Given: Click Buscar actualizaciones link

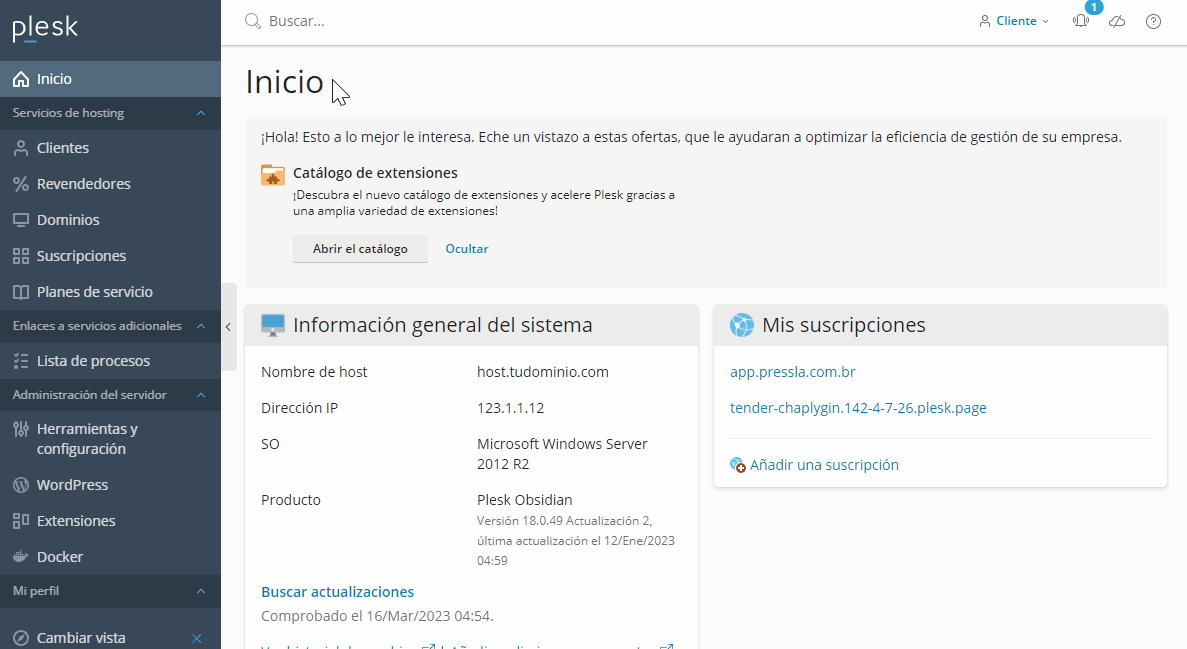Looking at the screenshot, I should tap(338, 592).
